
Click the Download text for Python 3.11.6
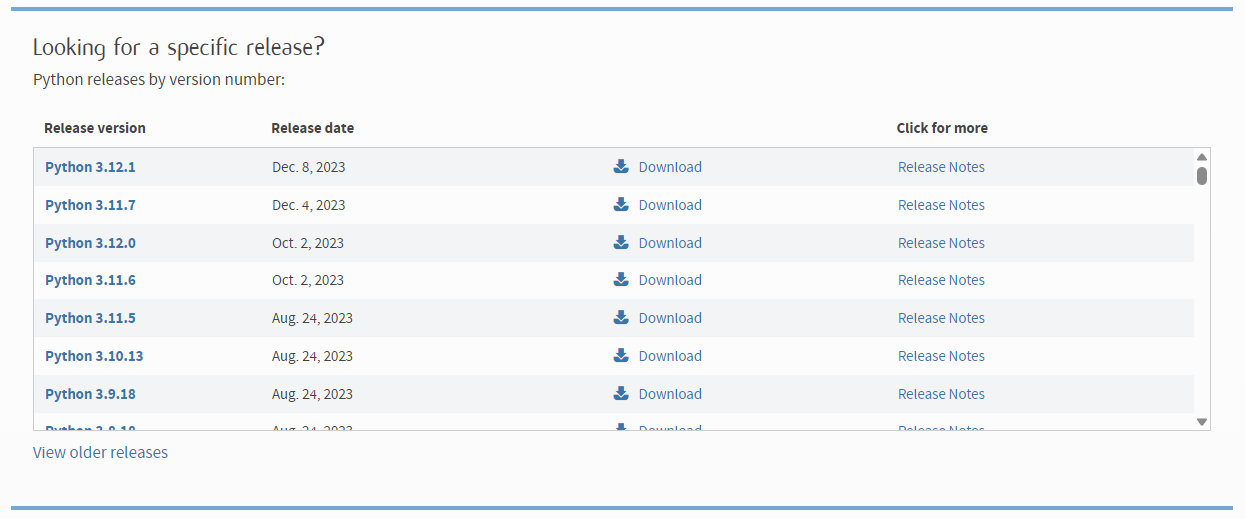pyautogui.click(x=670, y=280)
